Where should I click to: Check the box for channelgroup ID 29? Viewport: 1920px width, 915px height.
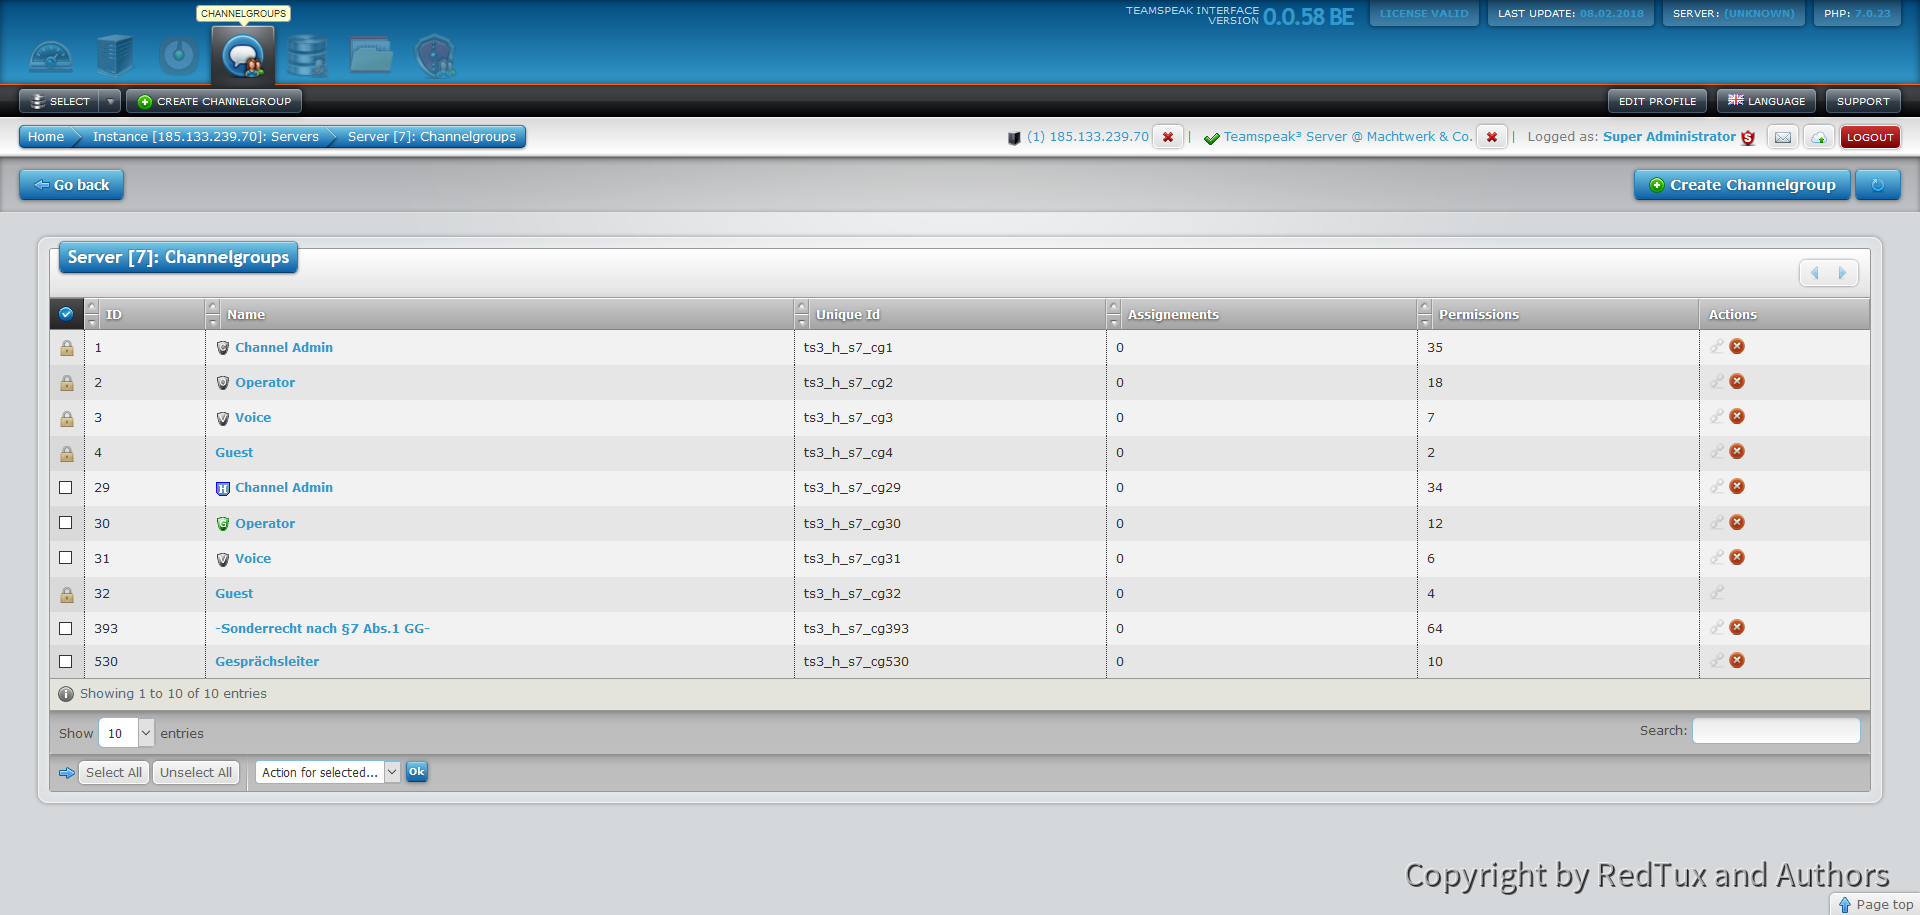(x=66, y=487)
